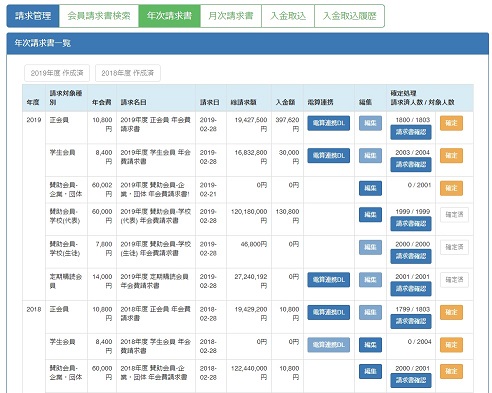Screen dimensions: 492x393
Task: Edit the 2019 正会員 invoice row
Action: [370, 123]
